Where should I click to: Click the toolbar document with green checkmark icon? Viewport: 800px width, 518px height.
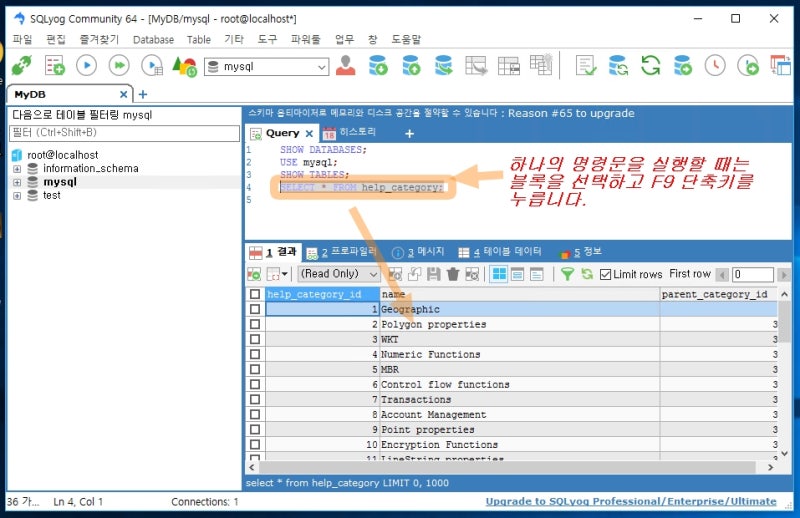pyautogui.click(x=586, y=65)
